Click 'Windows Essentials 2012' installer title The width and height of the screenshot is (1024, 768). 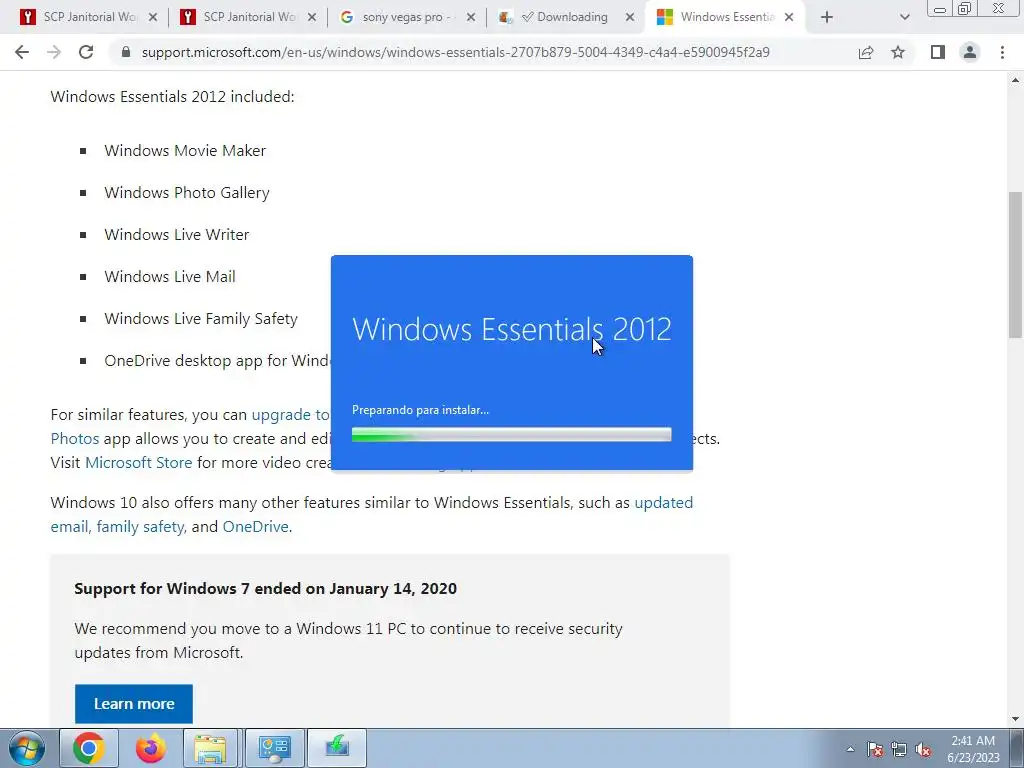(511, 329)
